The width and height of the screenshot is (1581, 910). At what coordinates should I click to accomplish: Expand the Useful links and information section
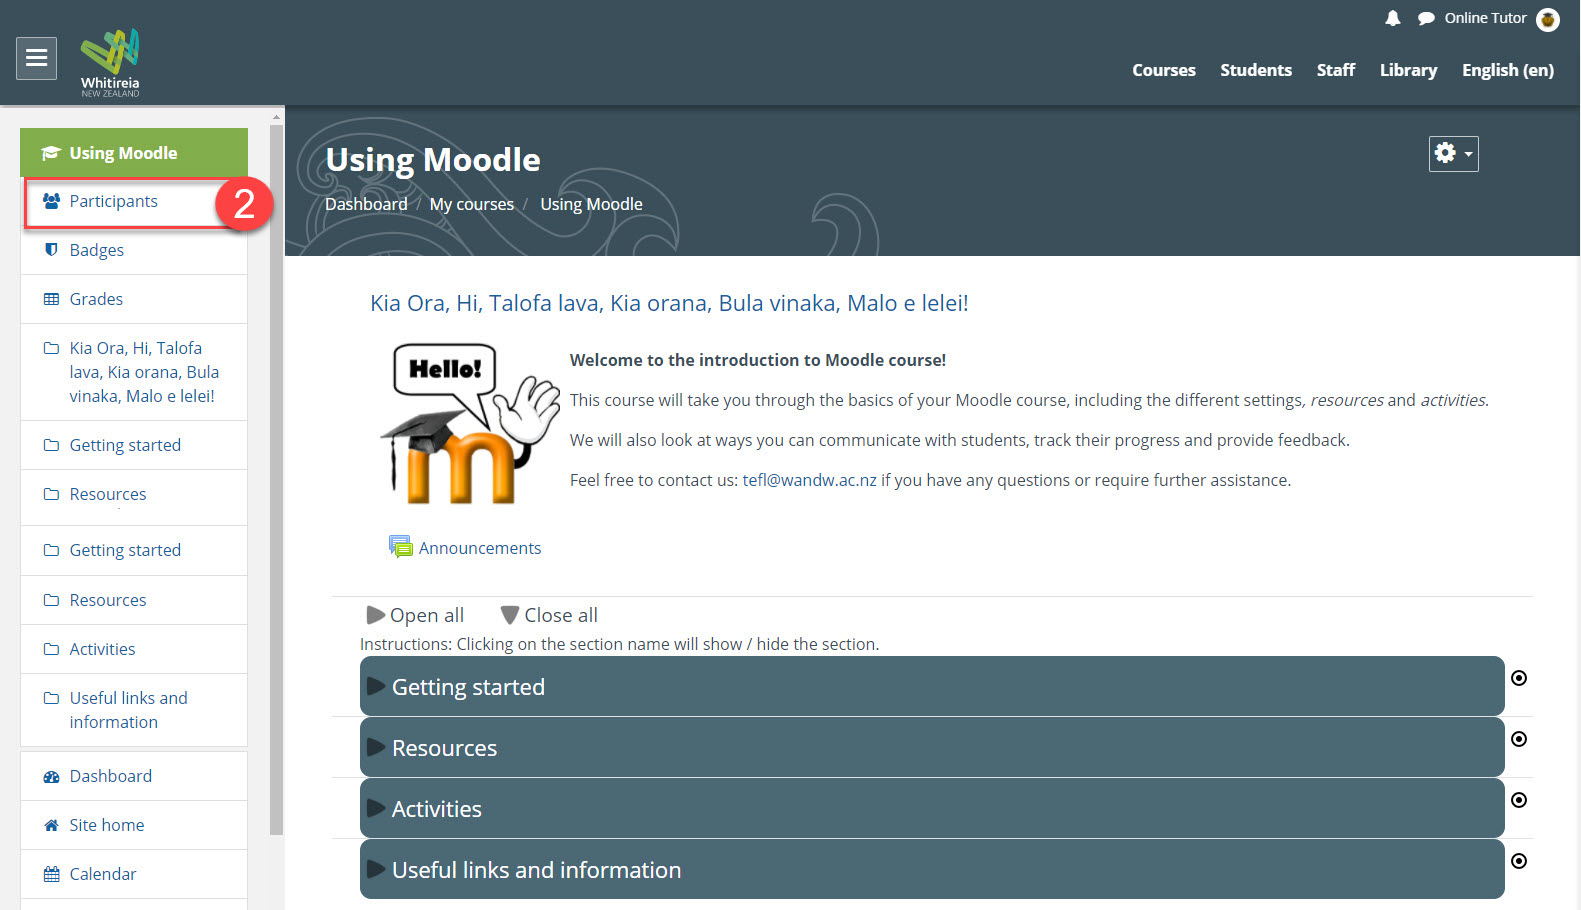point(932,870)
